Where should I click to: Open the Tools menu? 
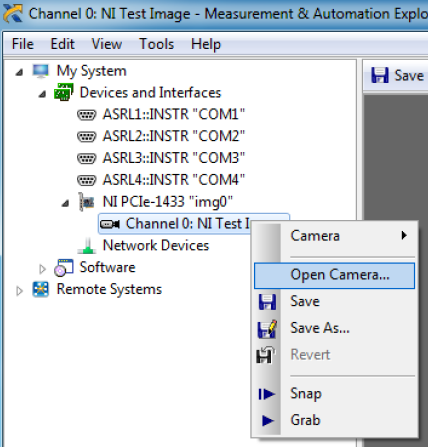[157, 44]
